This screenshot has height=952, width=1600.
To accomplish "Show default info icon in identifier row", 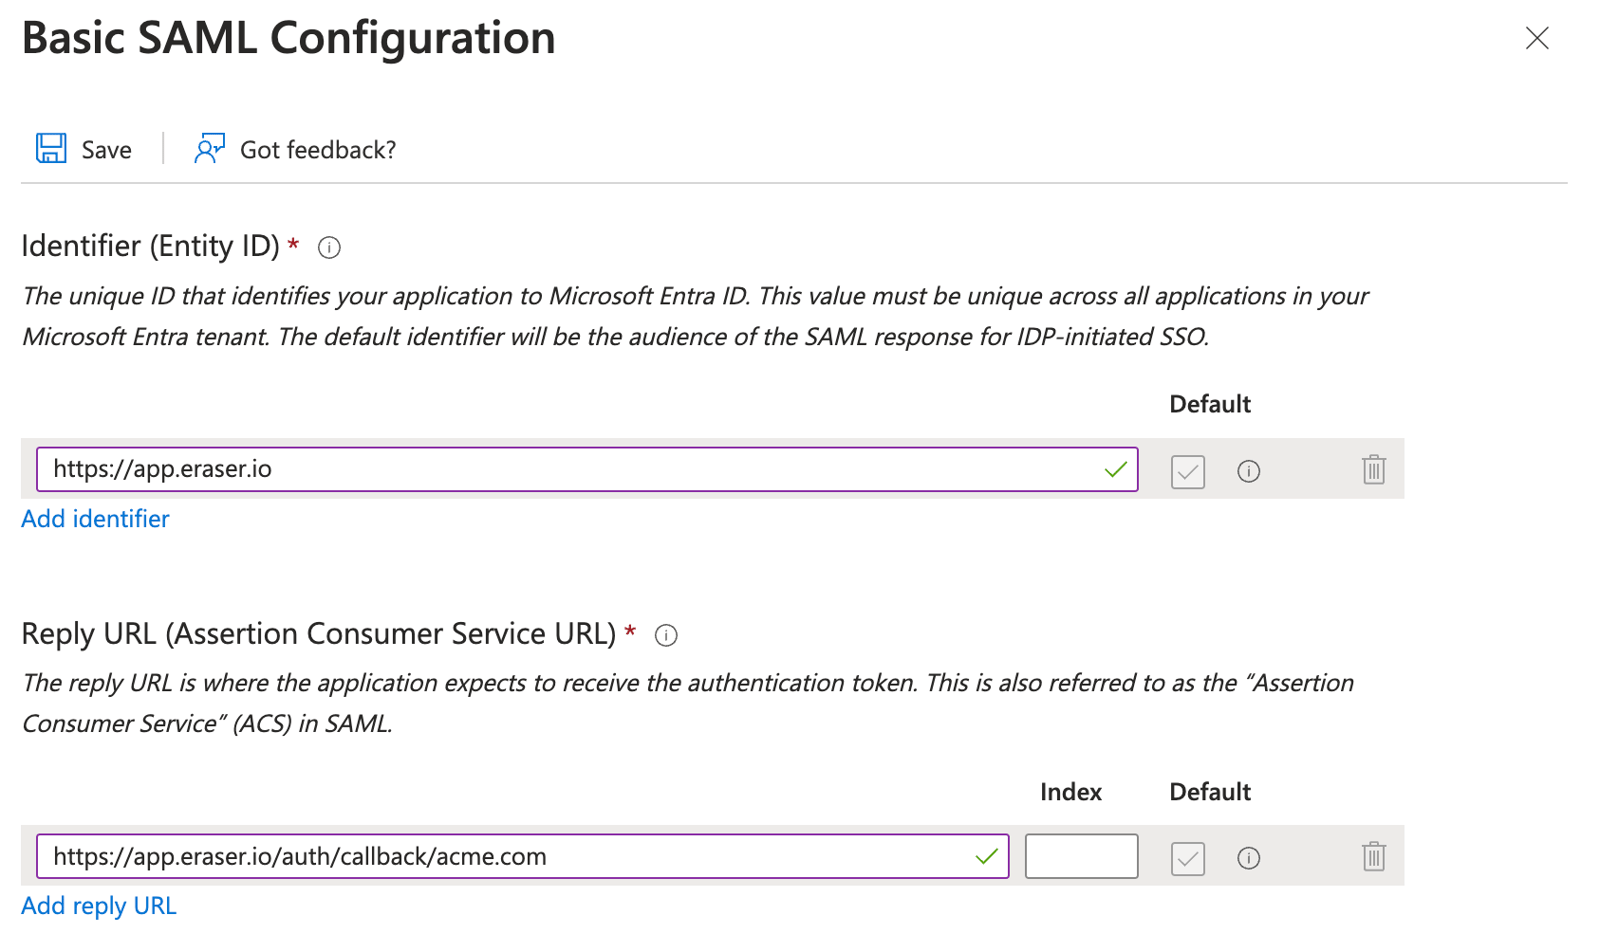I will (1248, 471).
